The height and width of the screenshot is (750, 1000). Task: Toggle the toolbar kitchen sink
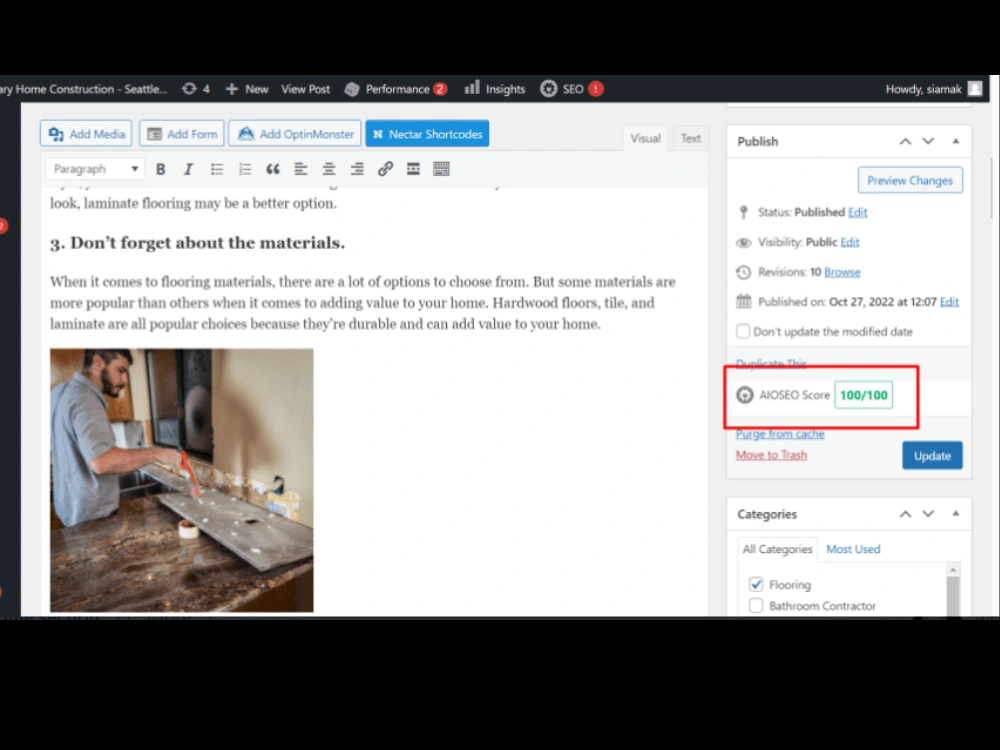[441, 169]
